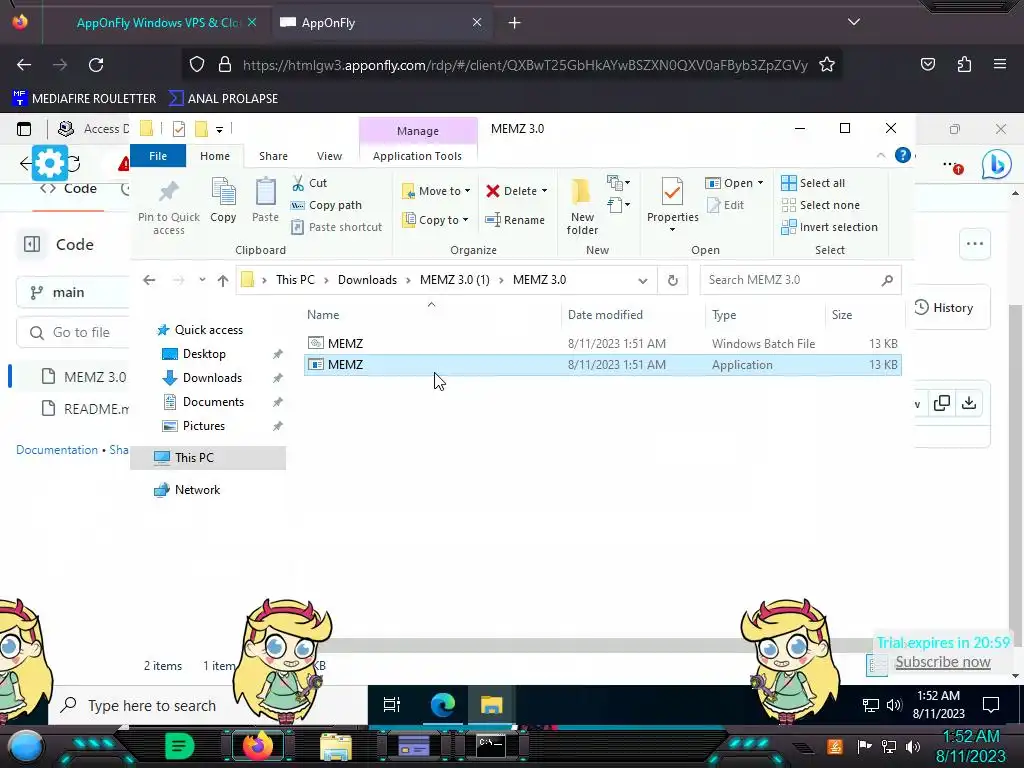Click History in the GitHub page
This screenshot has width=1024, height=768.
[x=944, y=308]
